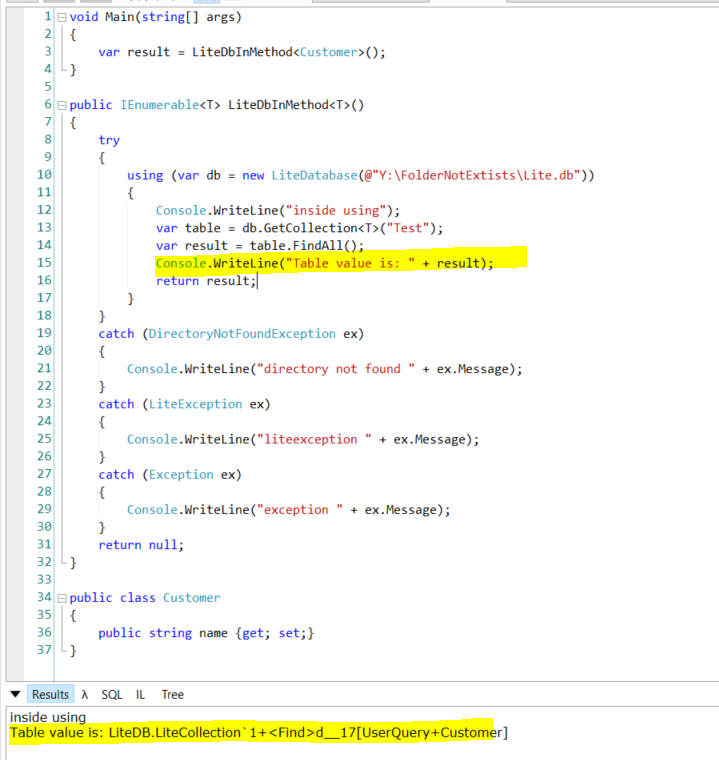
Task: Switch to the Results tab
Action: [50, 695]
